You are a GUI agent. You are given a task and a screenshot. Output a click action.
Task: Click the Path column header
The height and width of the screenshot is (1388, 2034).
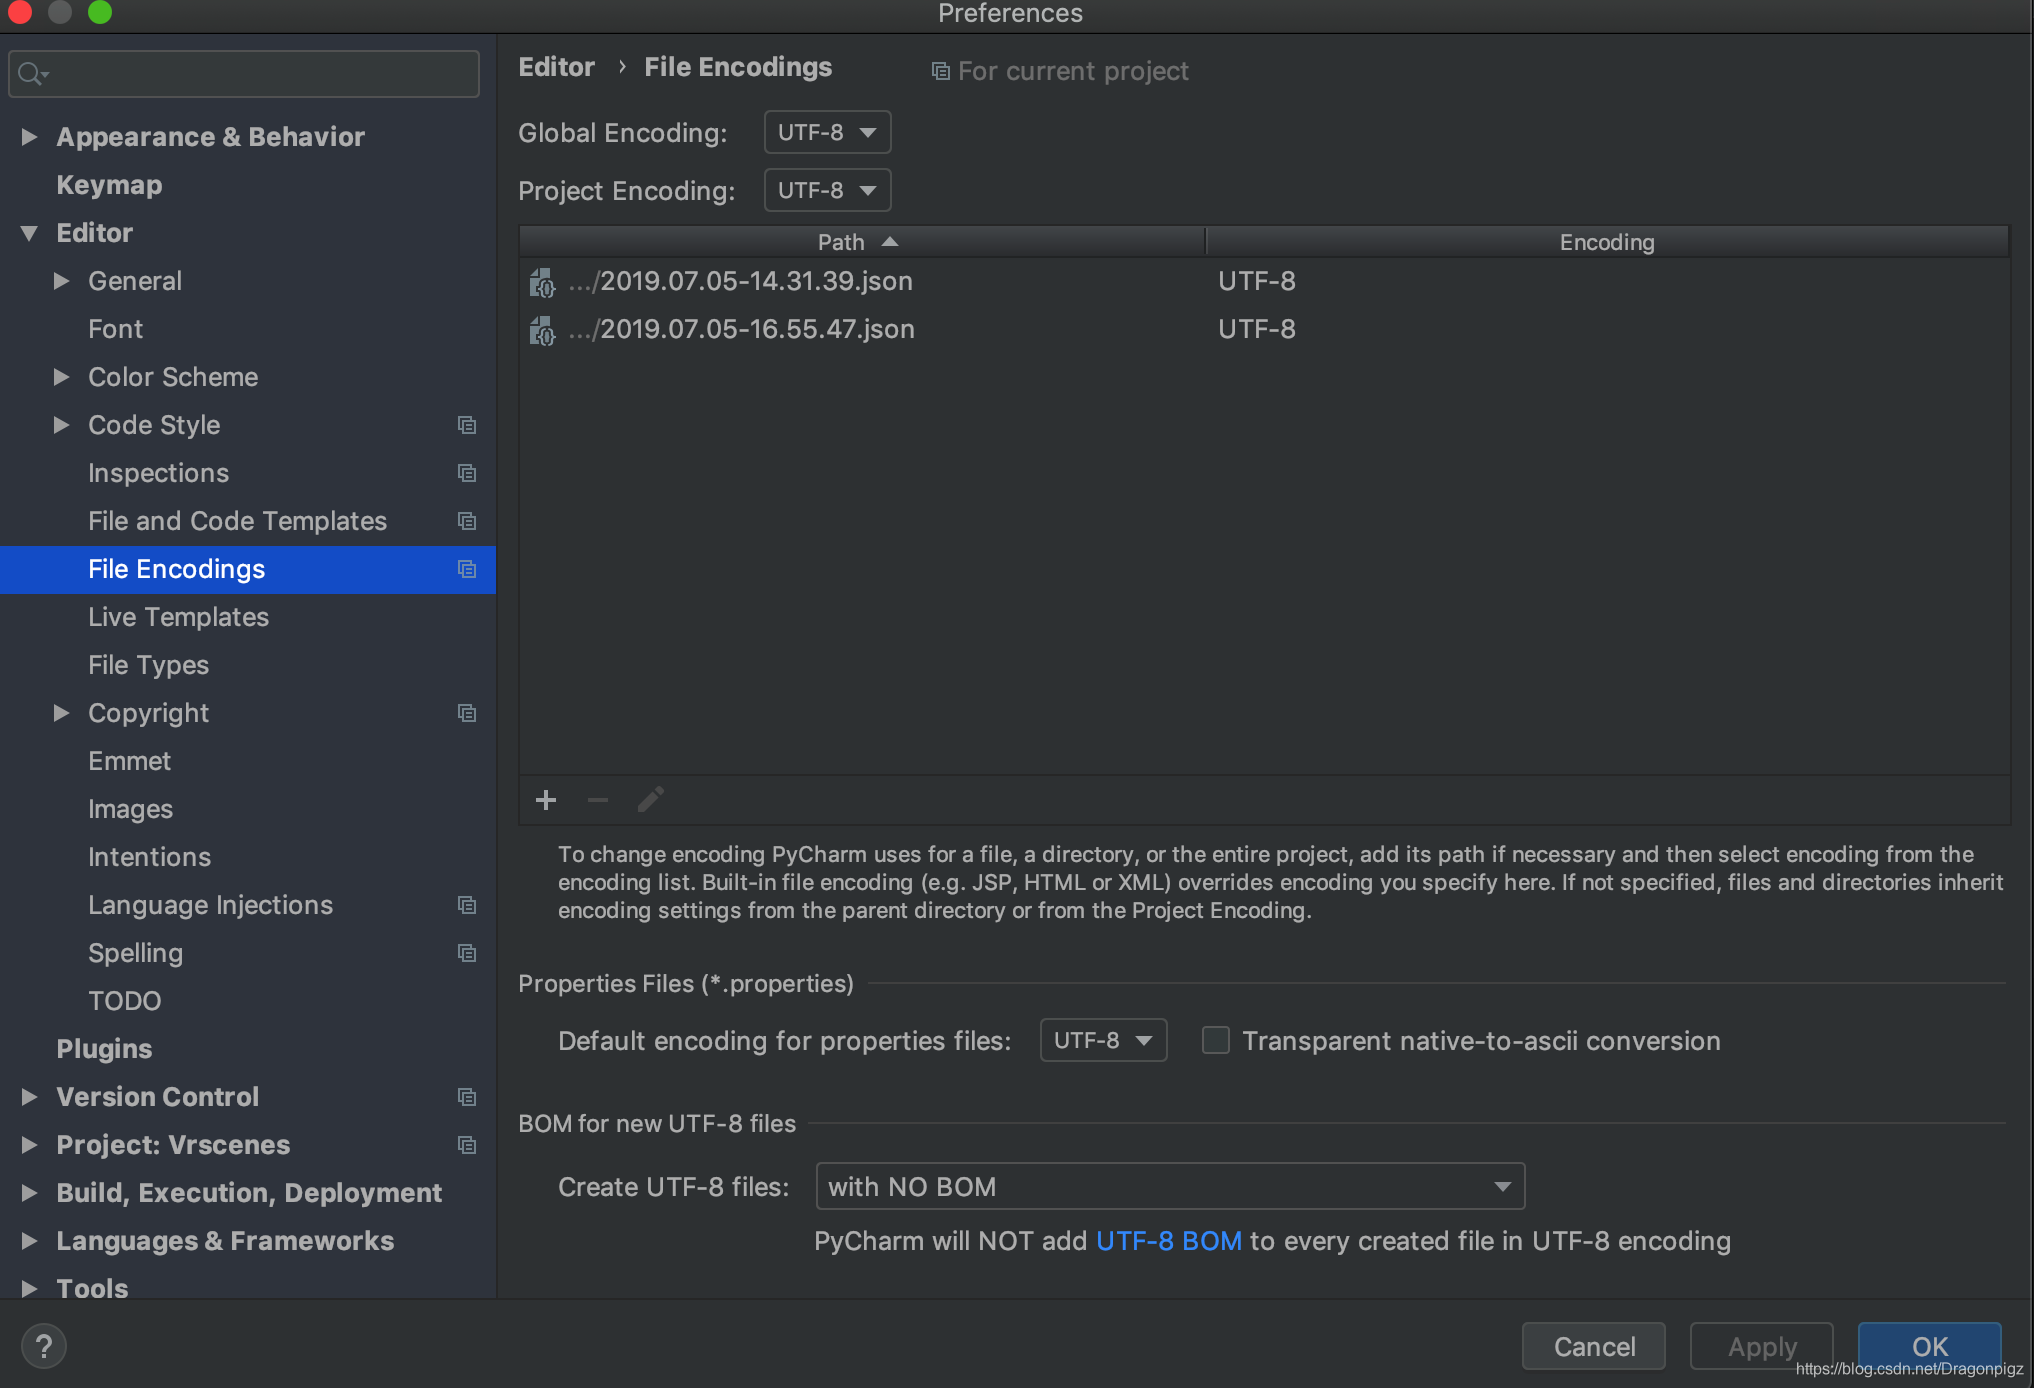point(862,242)
